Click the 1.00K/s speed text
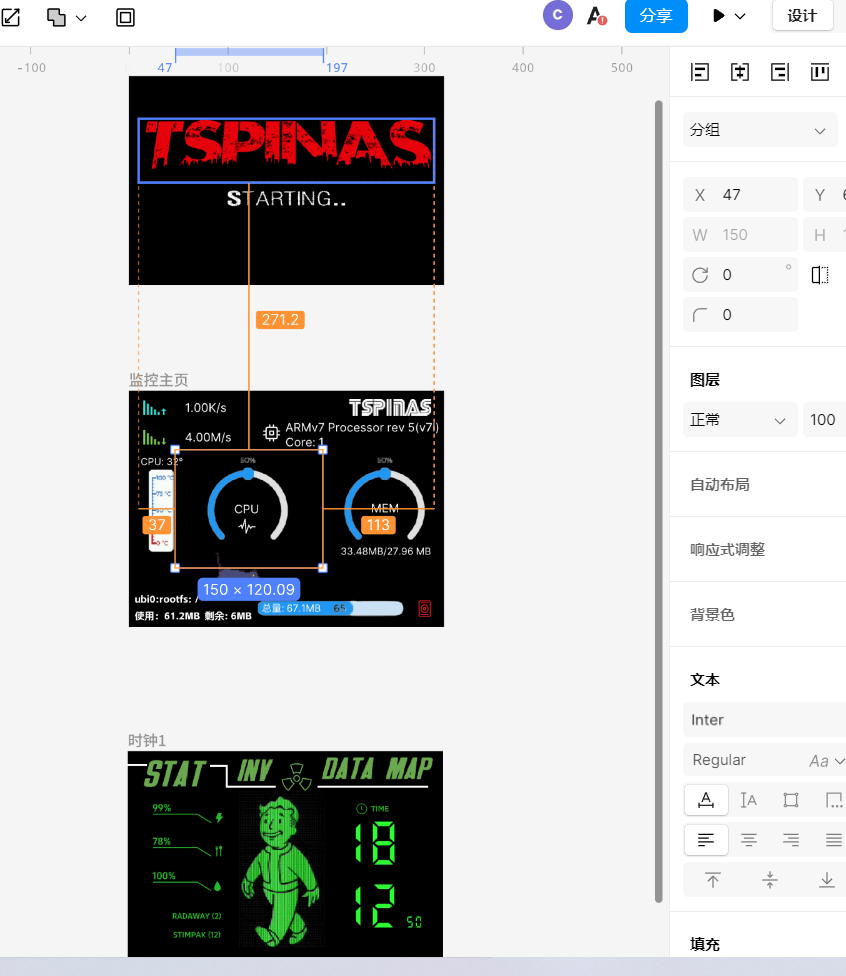 pos(205,408)
